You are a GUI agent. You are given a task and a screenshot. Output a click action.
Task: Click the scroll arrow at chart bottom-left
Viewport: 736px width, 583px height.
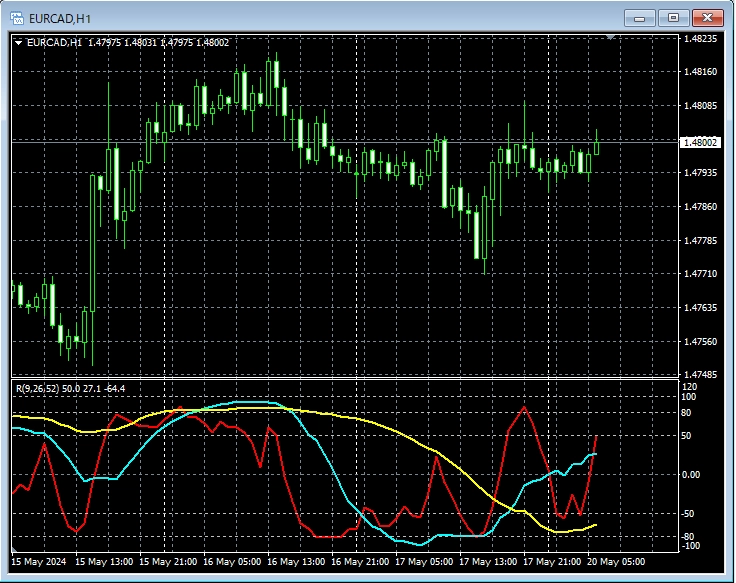[x=15, y=550]
